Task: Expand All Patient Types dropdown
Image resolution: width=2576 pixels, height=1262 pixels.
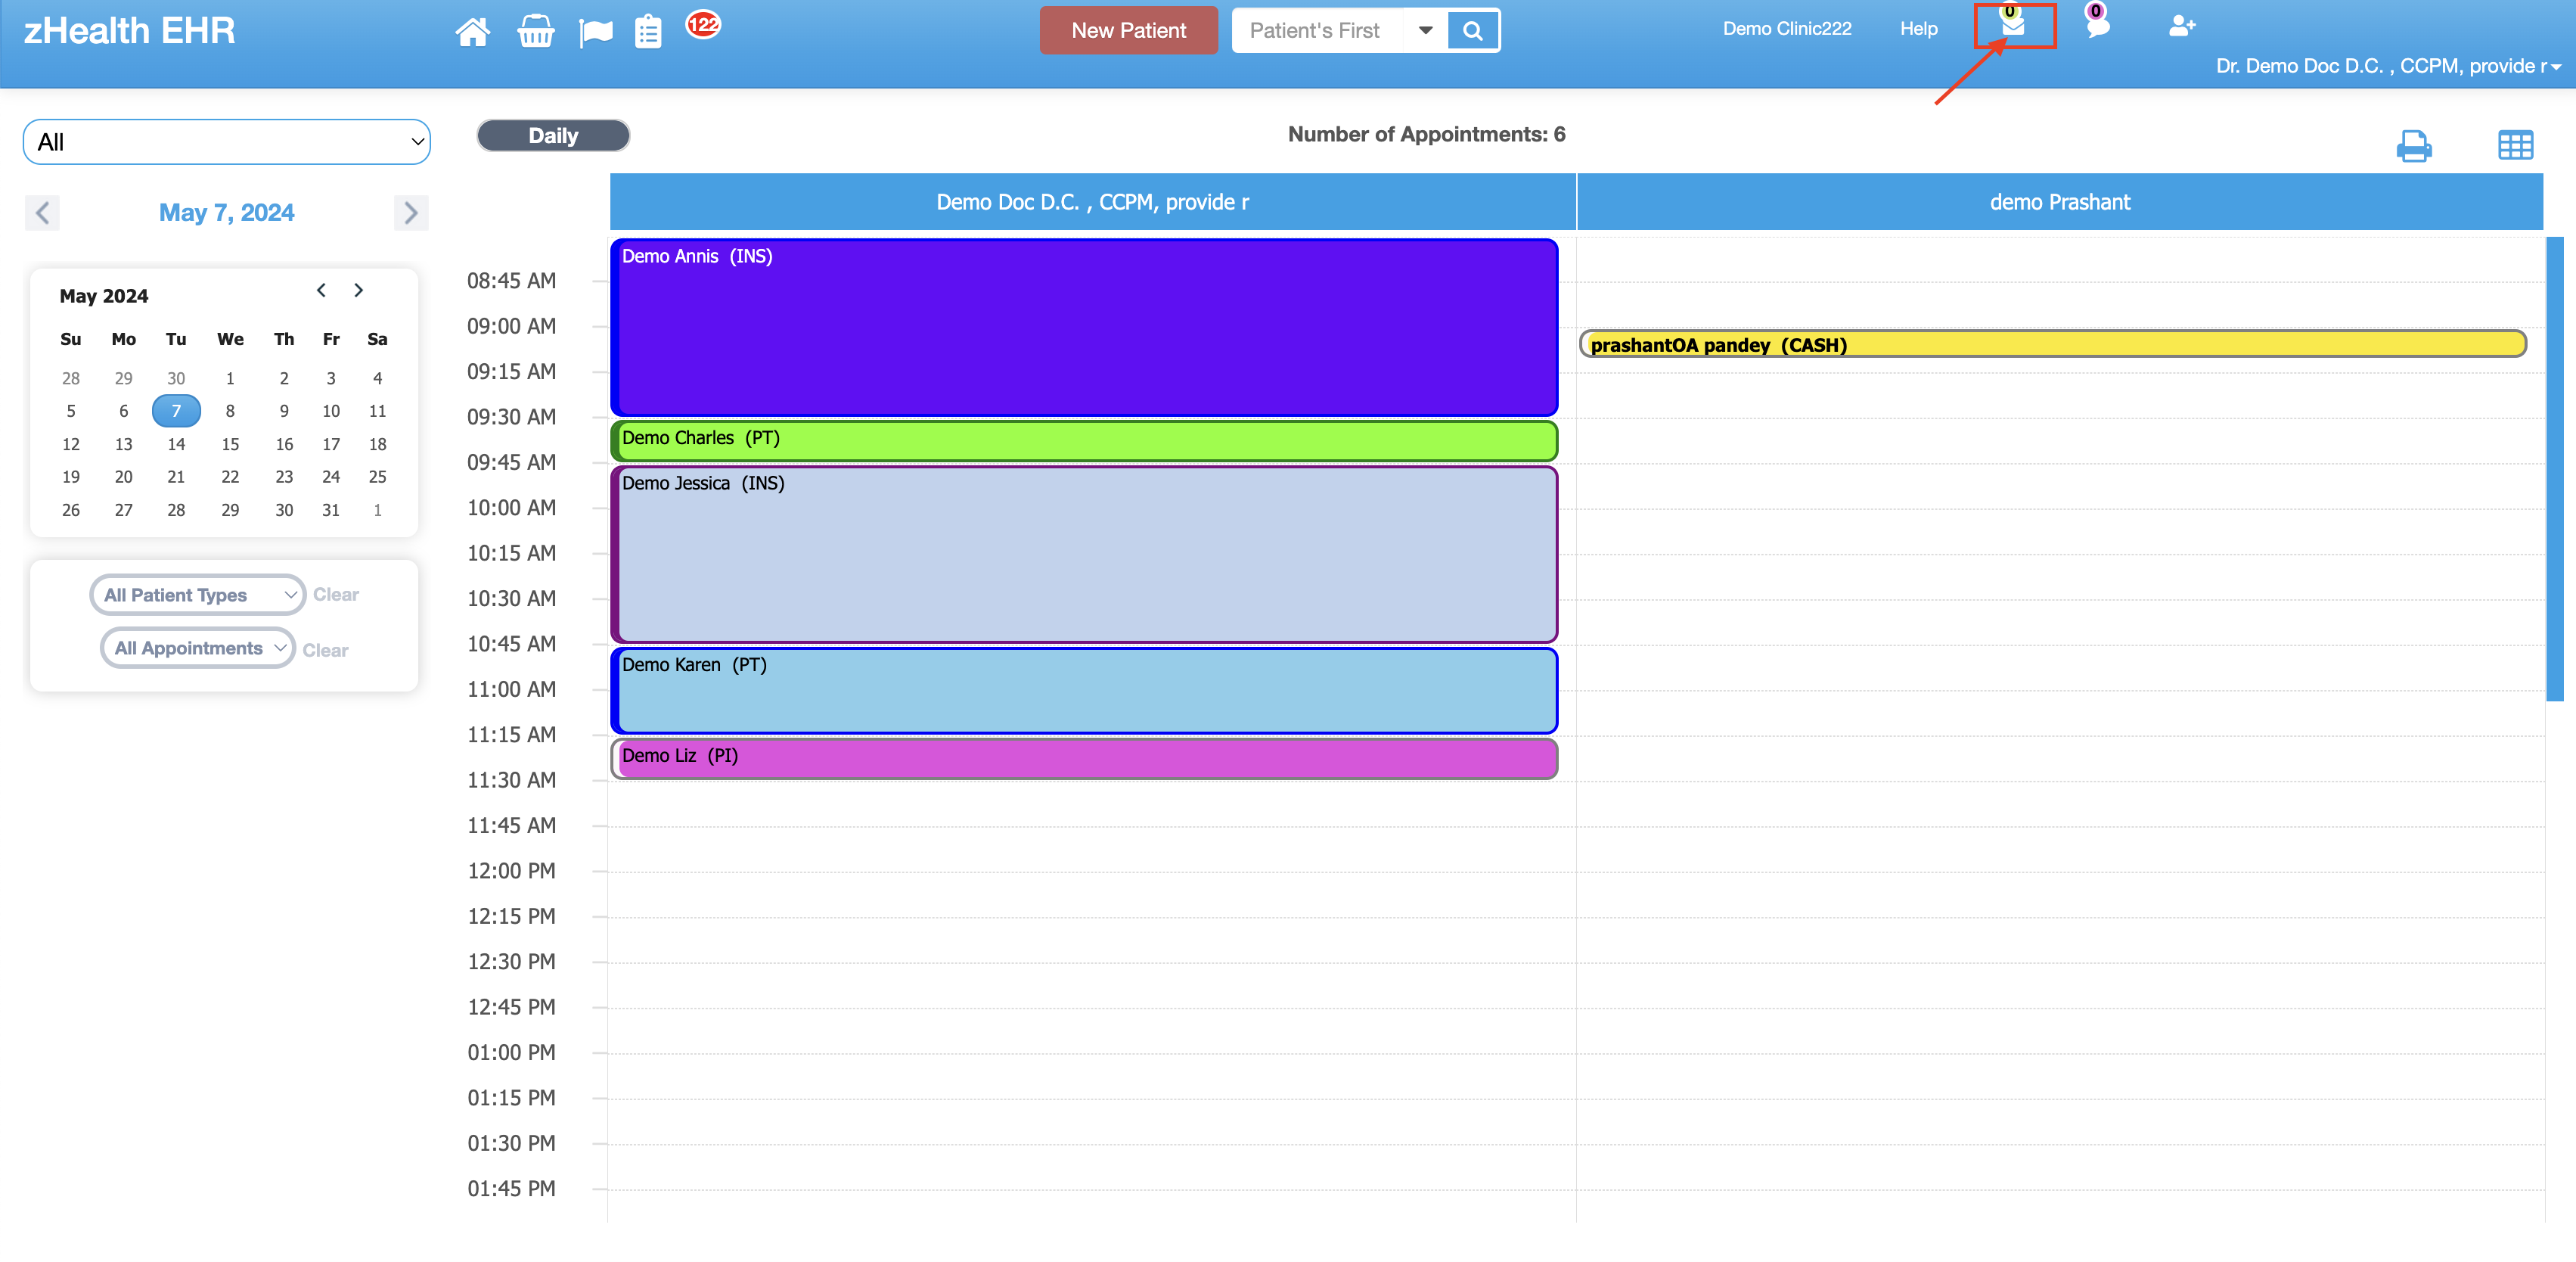Action: [198, 595]
